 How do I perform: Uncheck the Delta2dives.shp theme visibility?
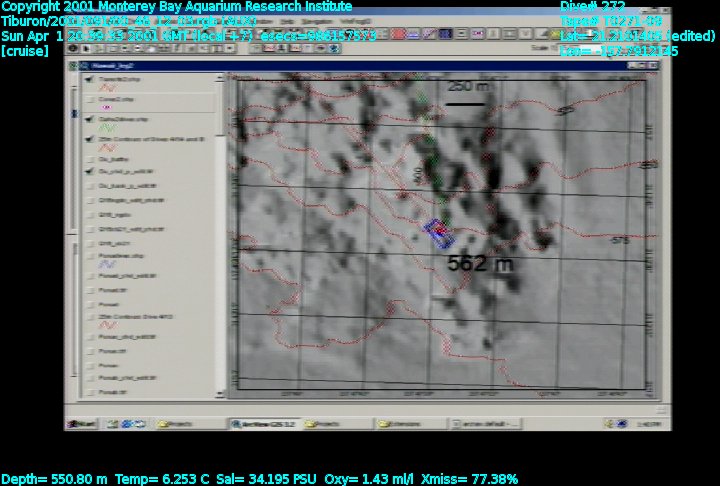click(90, 118)
